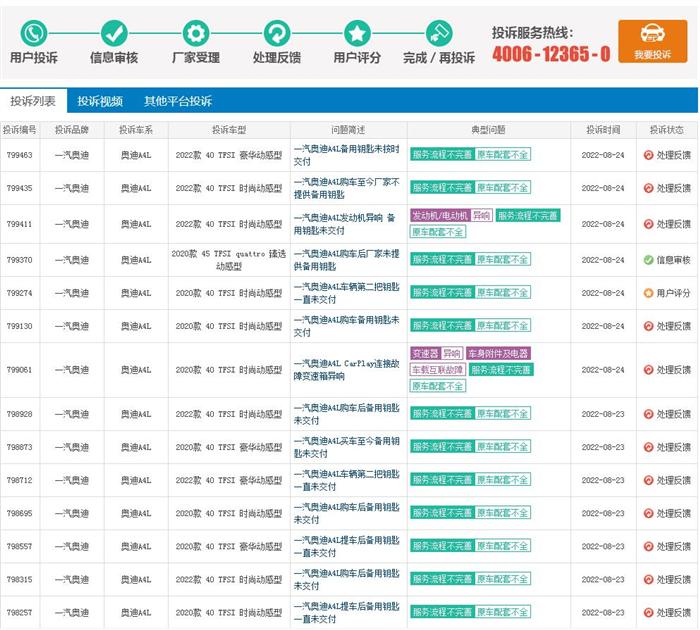
Task: Click the 用户评分 star icon
Action: [357, 33]
